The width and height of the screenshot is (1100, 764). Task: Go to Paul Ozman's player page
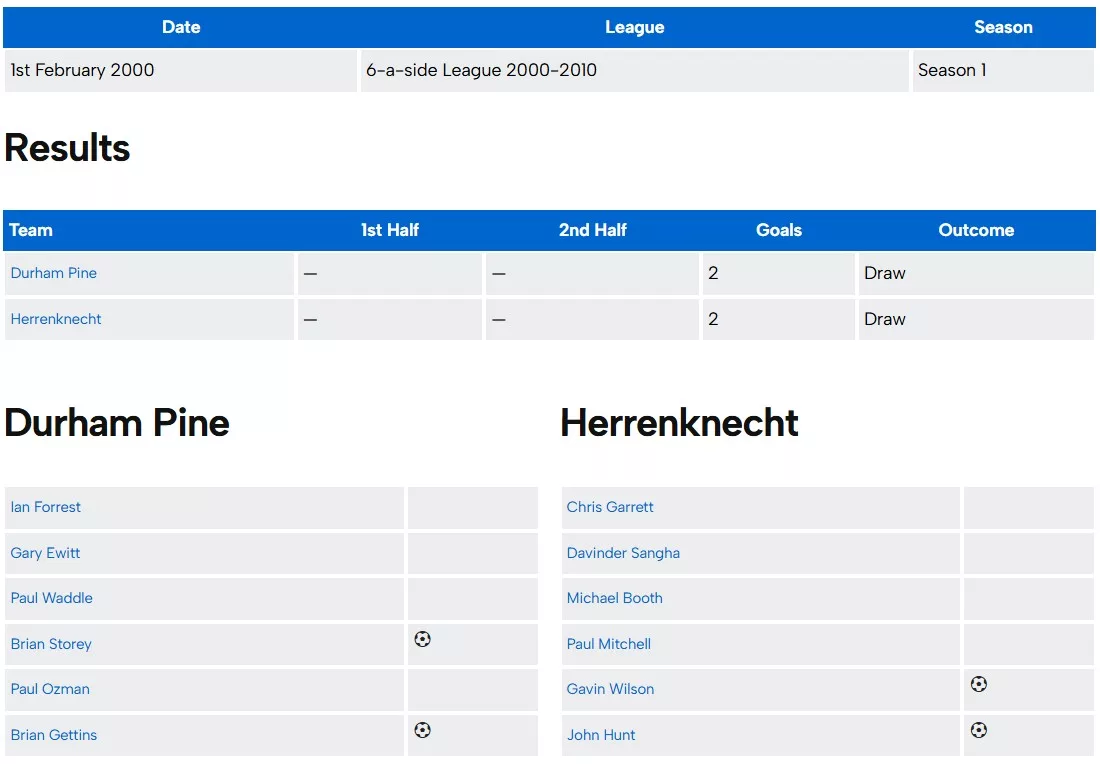coord(50,689)
